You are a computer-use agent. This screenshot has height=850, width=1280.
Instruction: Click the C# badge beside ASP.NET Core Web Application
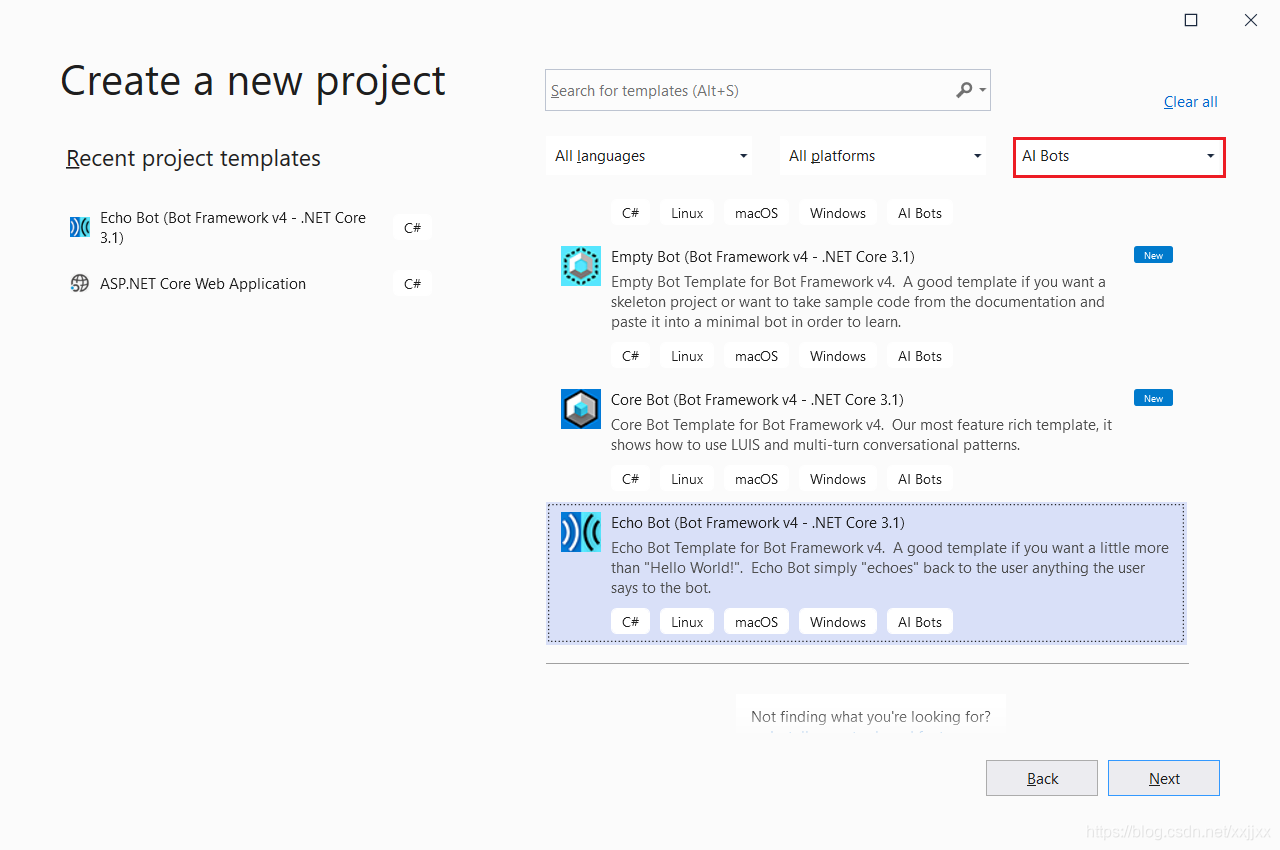click(412, 284)
